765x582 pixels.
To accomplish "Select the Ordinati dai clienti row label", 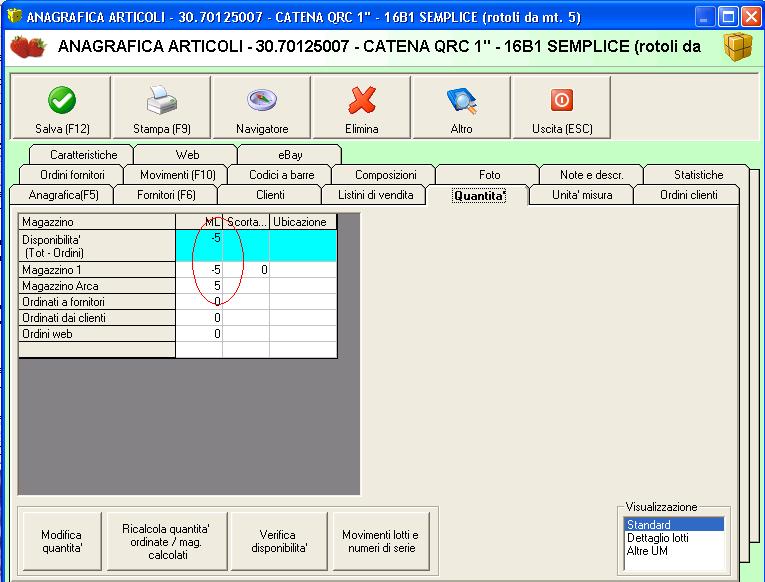I will (x=97, y=318).
